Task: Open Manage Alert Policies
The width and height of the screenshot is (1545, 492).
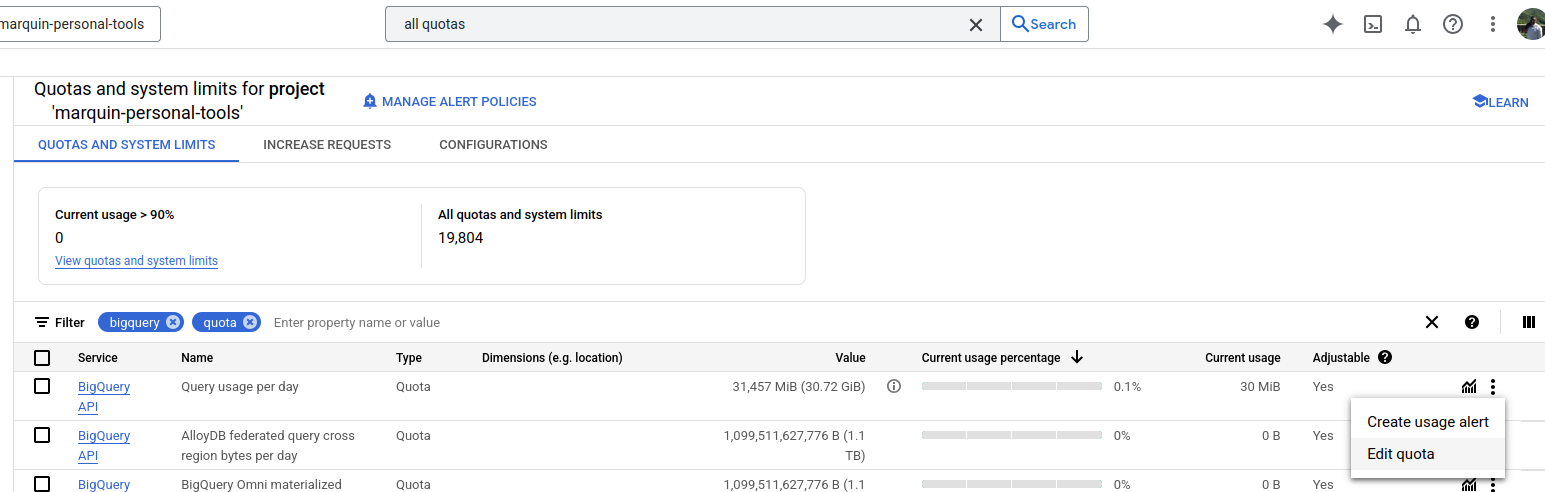Action: click(449, 101)
